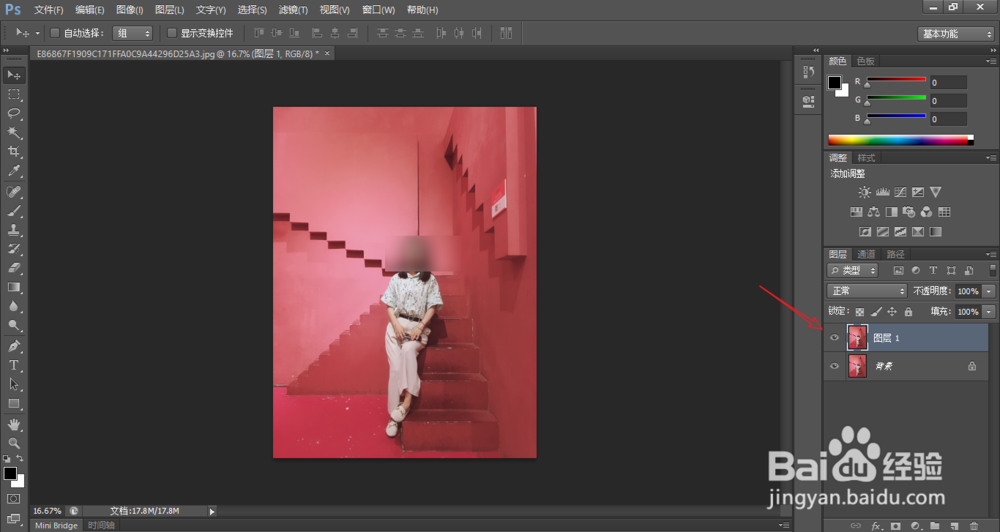Viewport: 1000px width, 532px height.
Task: Open the 基本功能 workspace dropdown
Action: 956,34
